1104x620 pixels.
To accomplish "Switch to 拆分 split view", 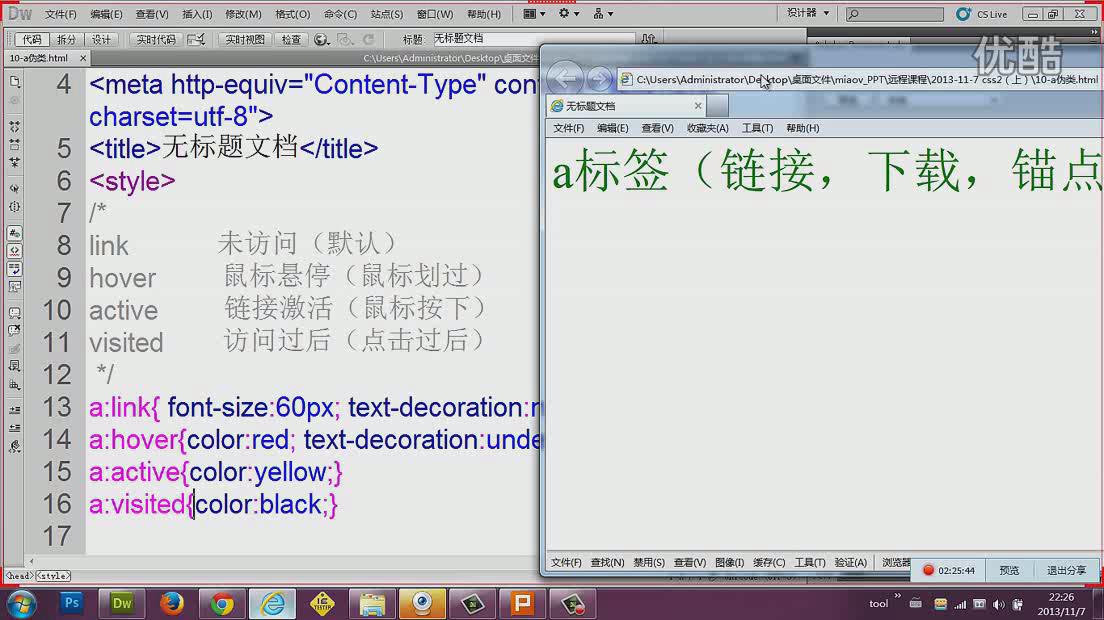I will click(66, 39).
